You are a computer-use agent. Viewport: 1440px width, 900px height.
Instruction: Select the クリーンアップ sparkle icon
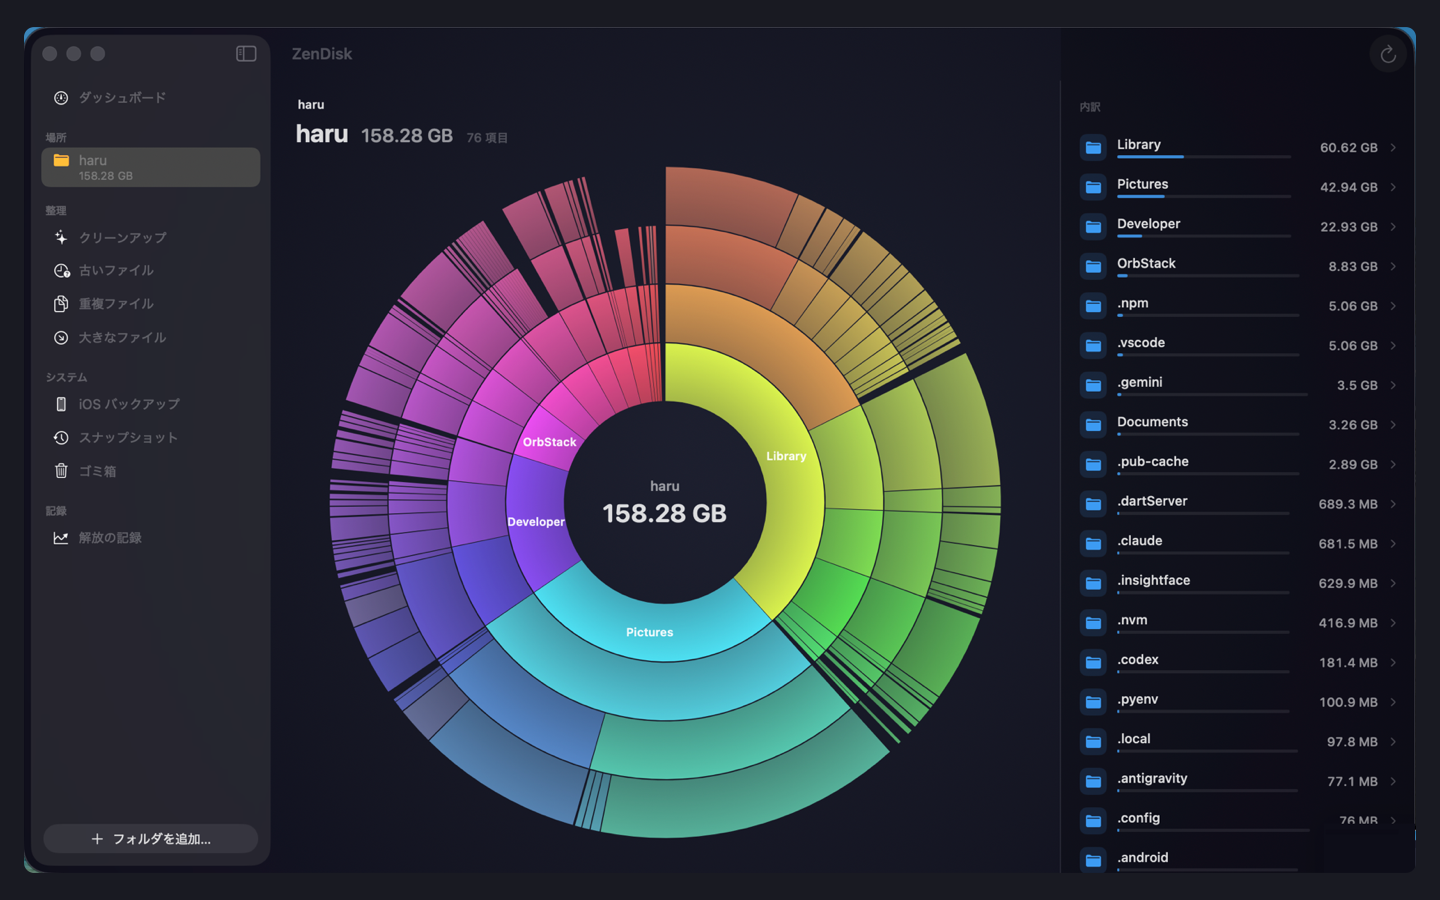[61, 238]
